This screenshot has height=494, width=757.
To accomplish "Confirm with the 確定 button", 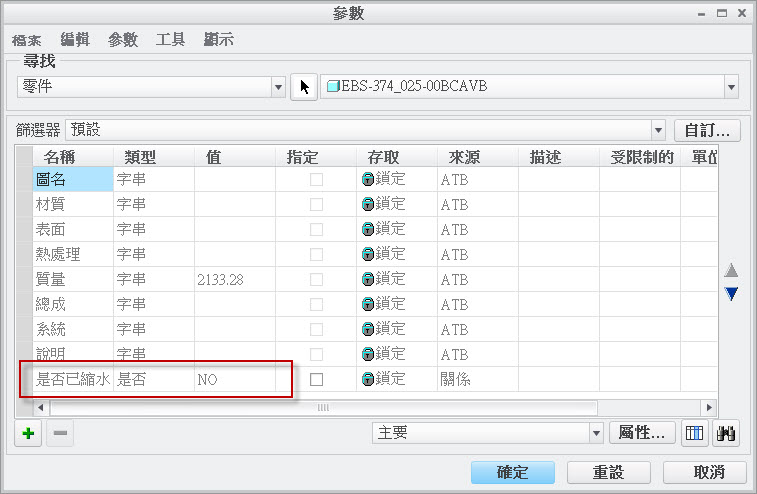I will [513, 472].
